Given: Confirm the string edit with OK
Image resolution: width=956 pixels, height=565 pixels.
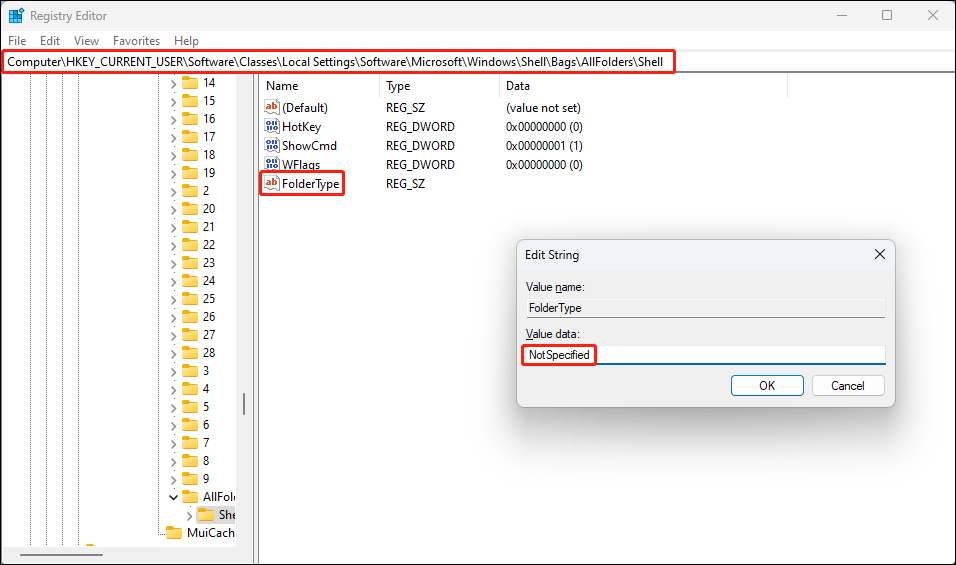Looking at the screenshot, I should [x=767, y=385].
